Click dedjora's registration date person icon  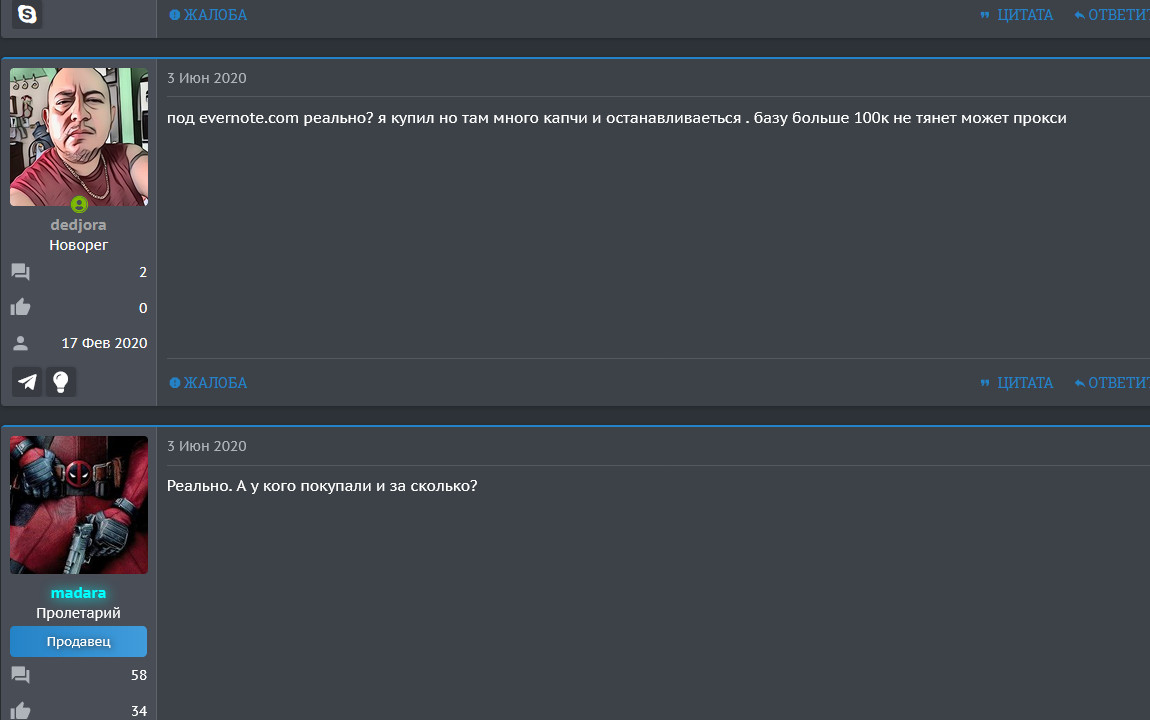(21, 343)
